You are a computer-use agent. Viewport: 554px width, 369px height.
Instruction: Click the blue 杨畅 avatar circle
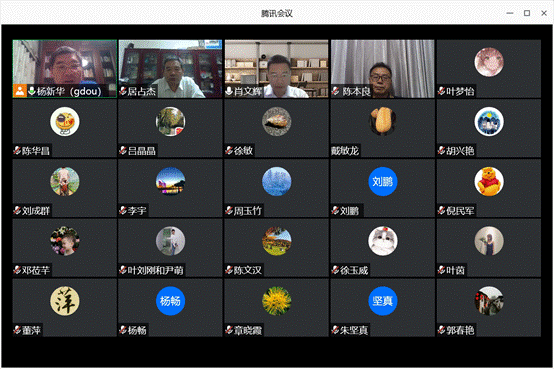click(170, 301)
